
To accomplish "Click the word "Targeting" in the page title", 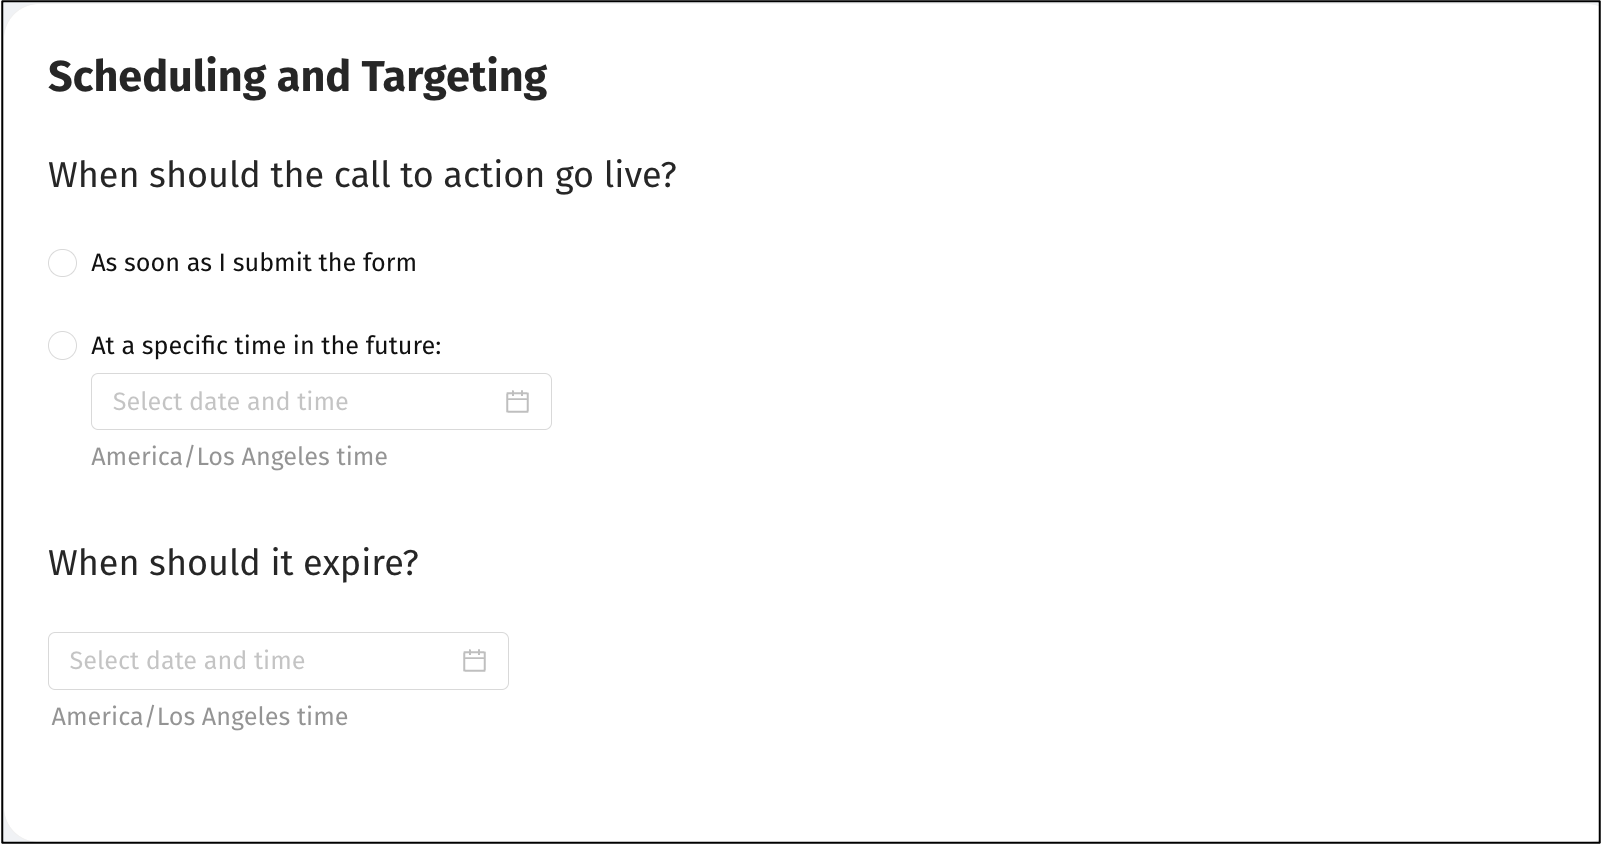I will tap(454, 77).
